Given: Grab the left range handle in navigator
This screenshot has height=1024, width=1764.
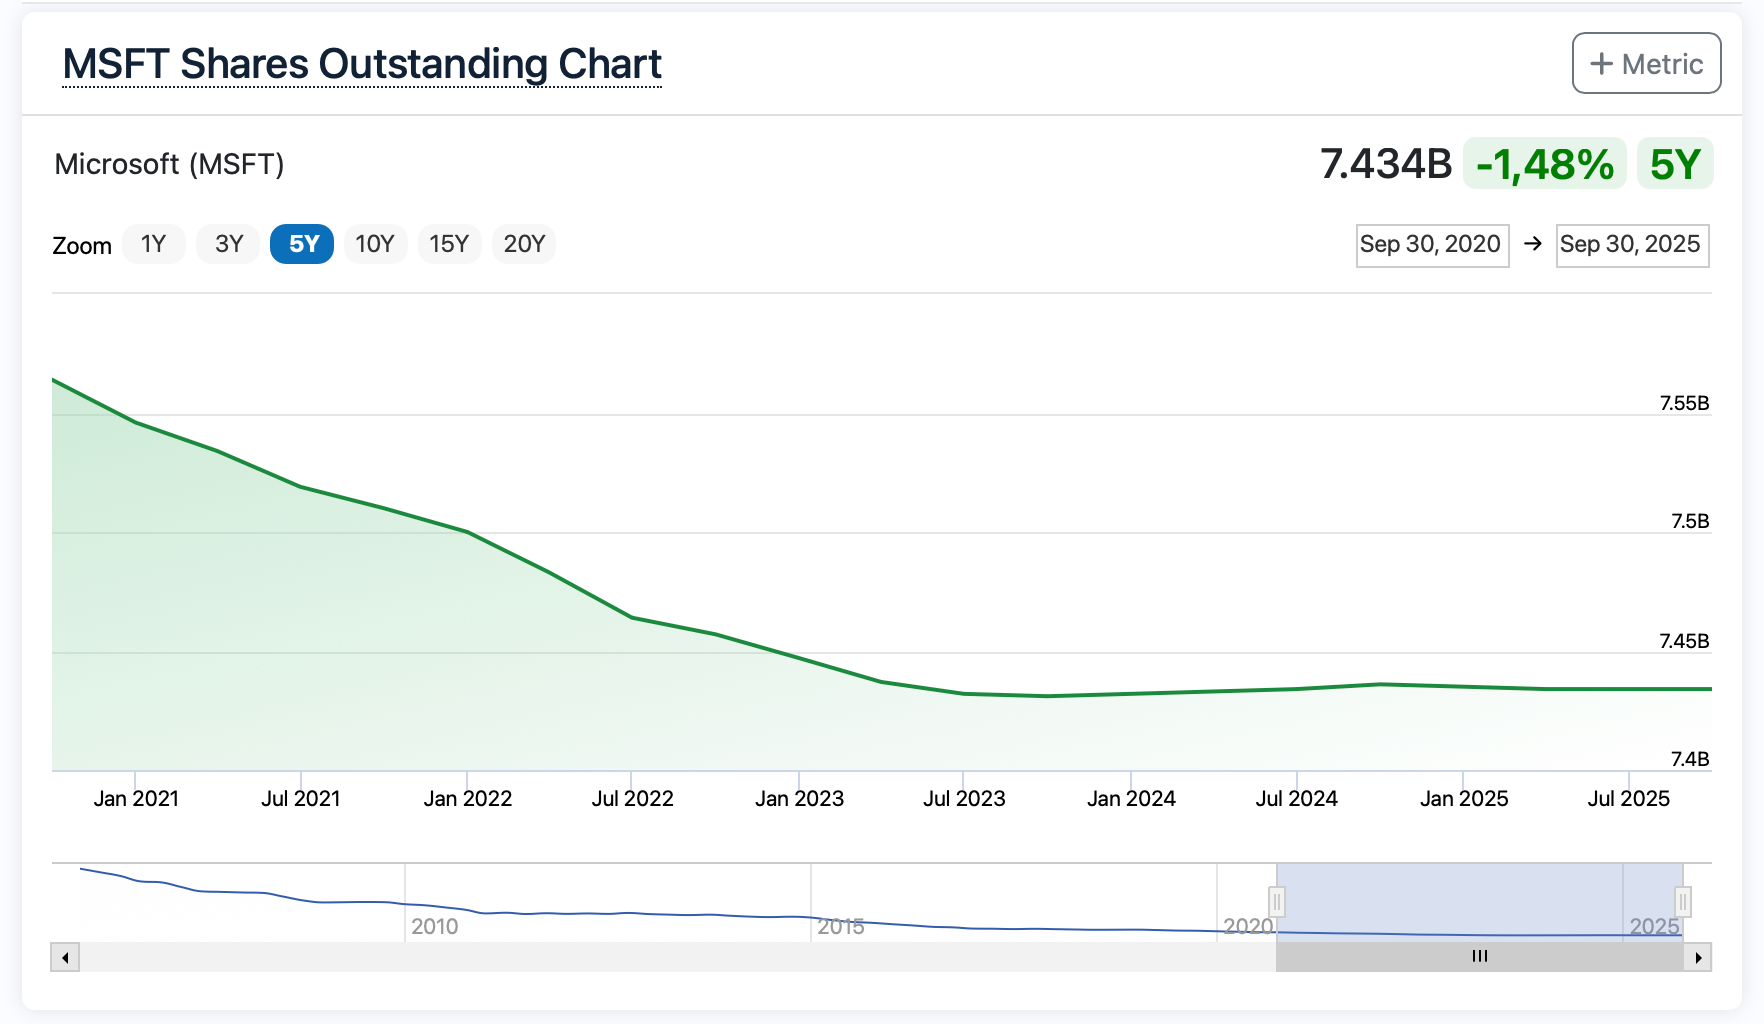Looking at the screenshot, I should pos(1276,902).
